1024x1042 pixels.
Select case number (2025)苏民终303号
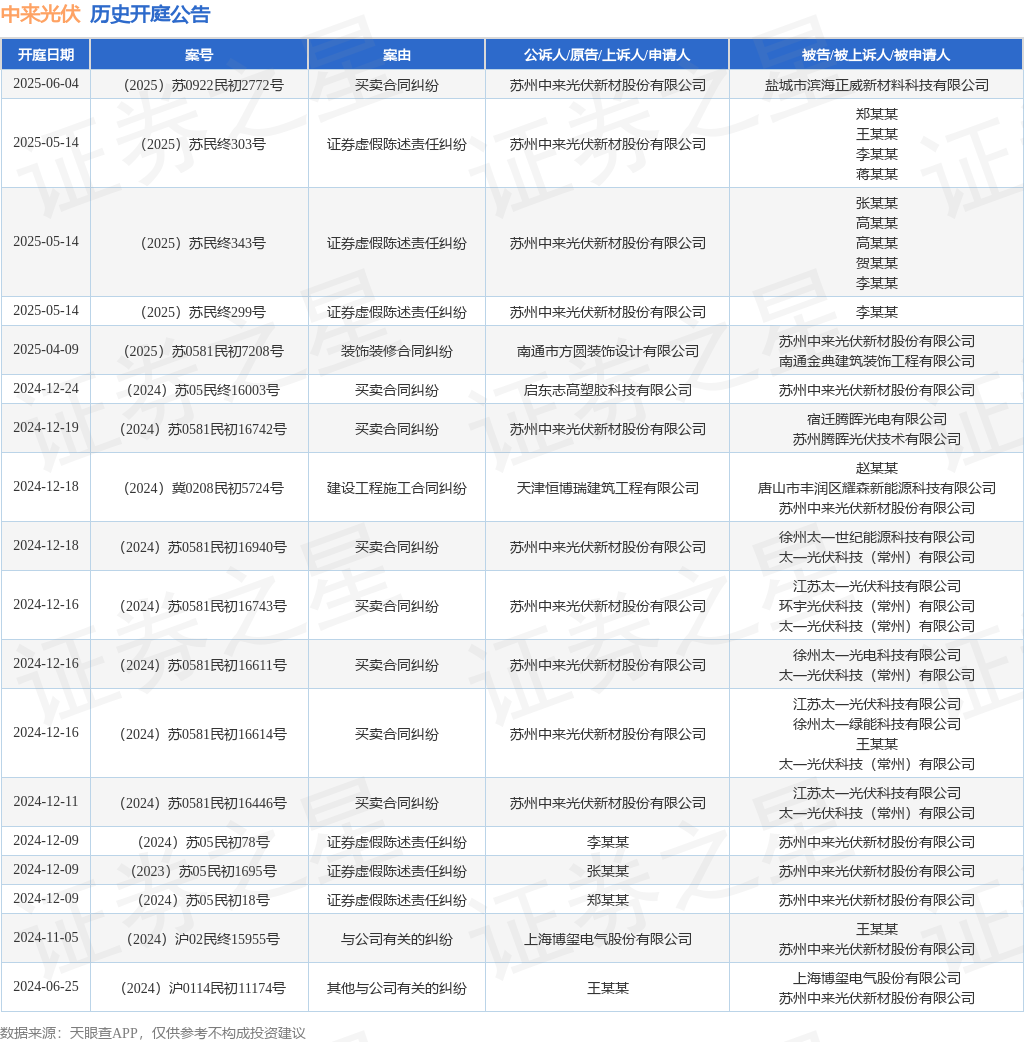(x=199, y=144)
